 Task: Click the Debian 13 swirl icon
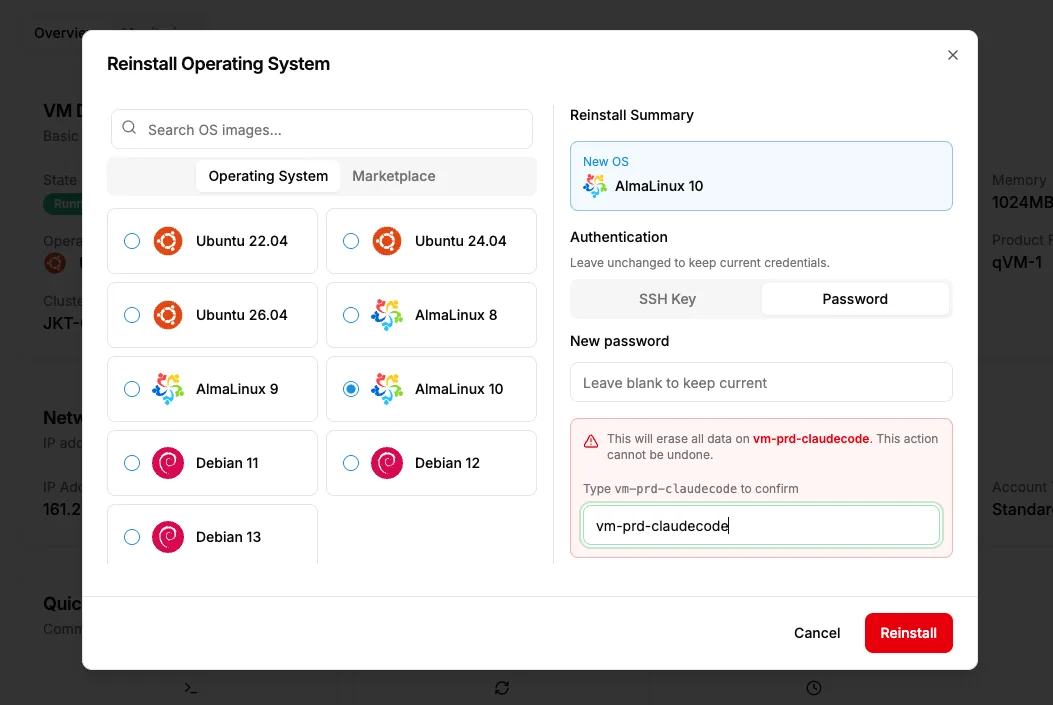tap(168, 537)
